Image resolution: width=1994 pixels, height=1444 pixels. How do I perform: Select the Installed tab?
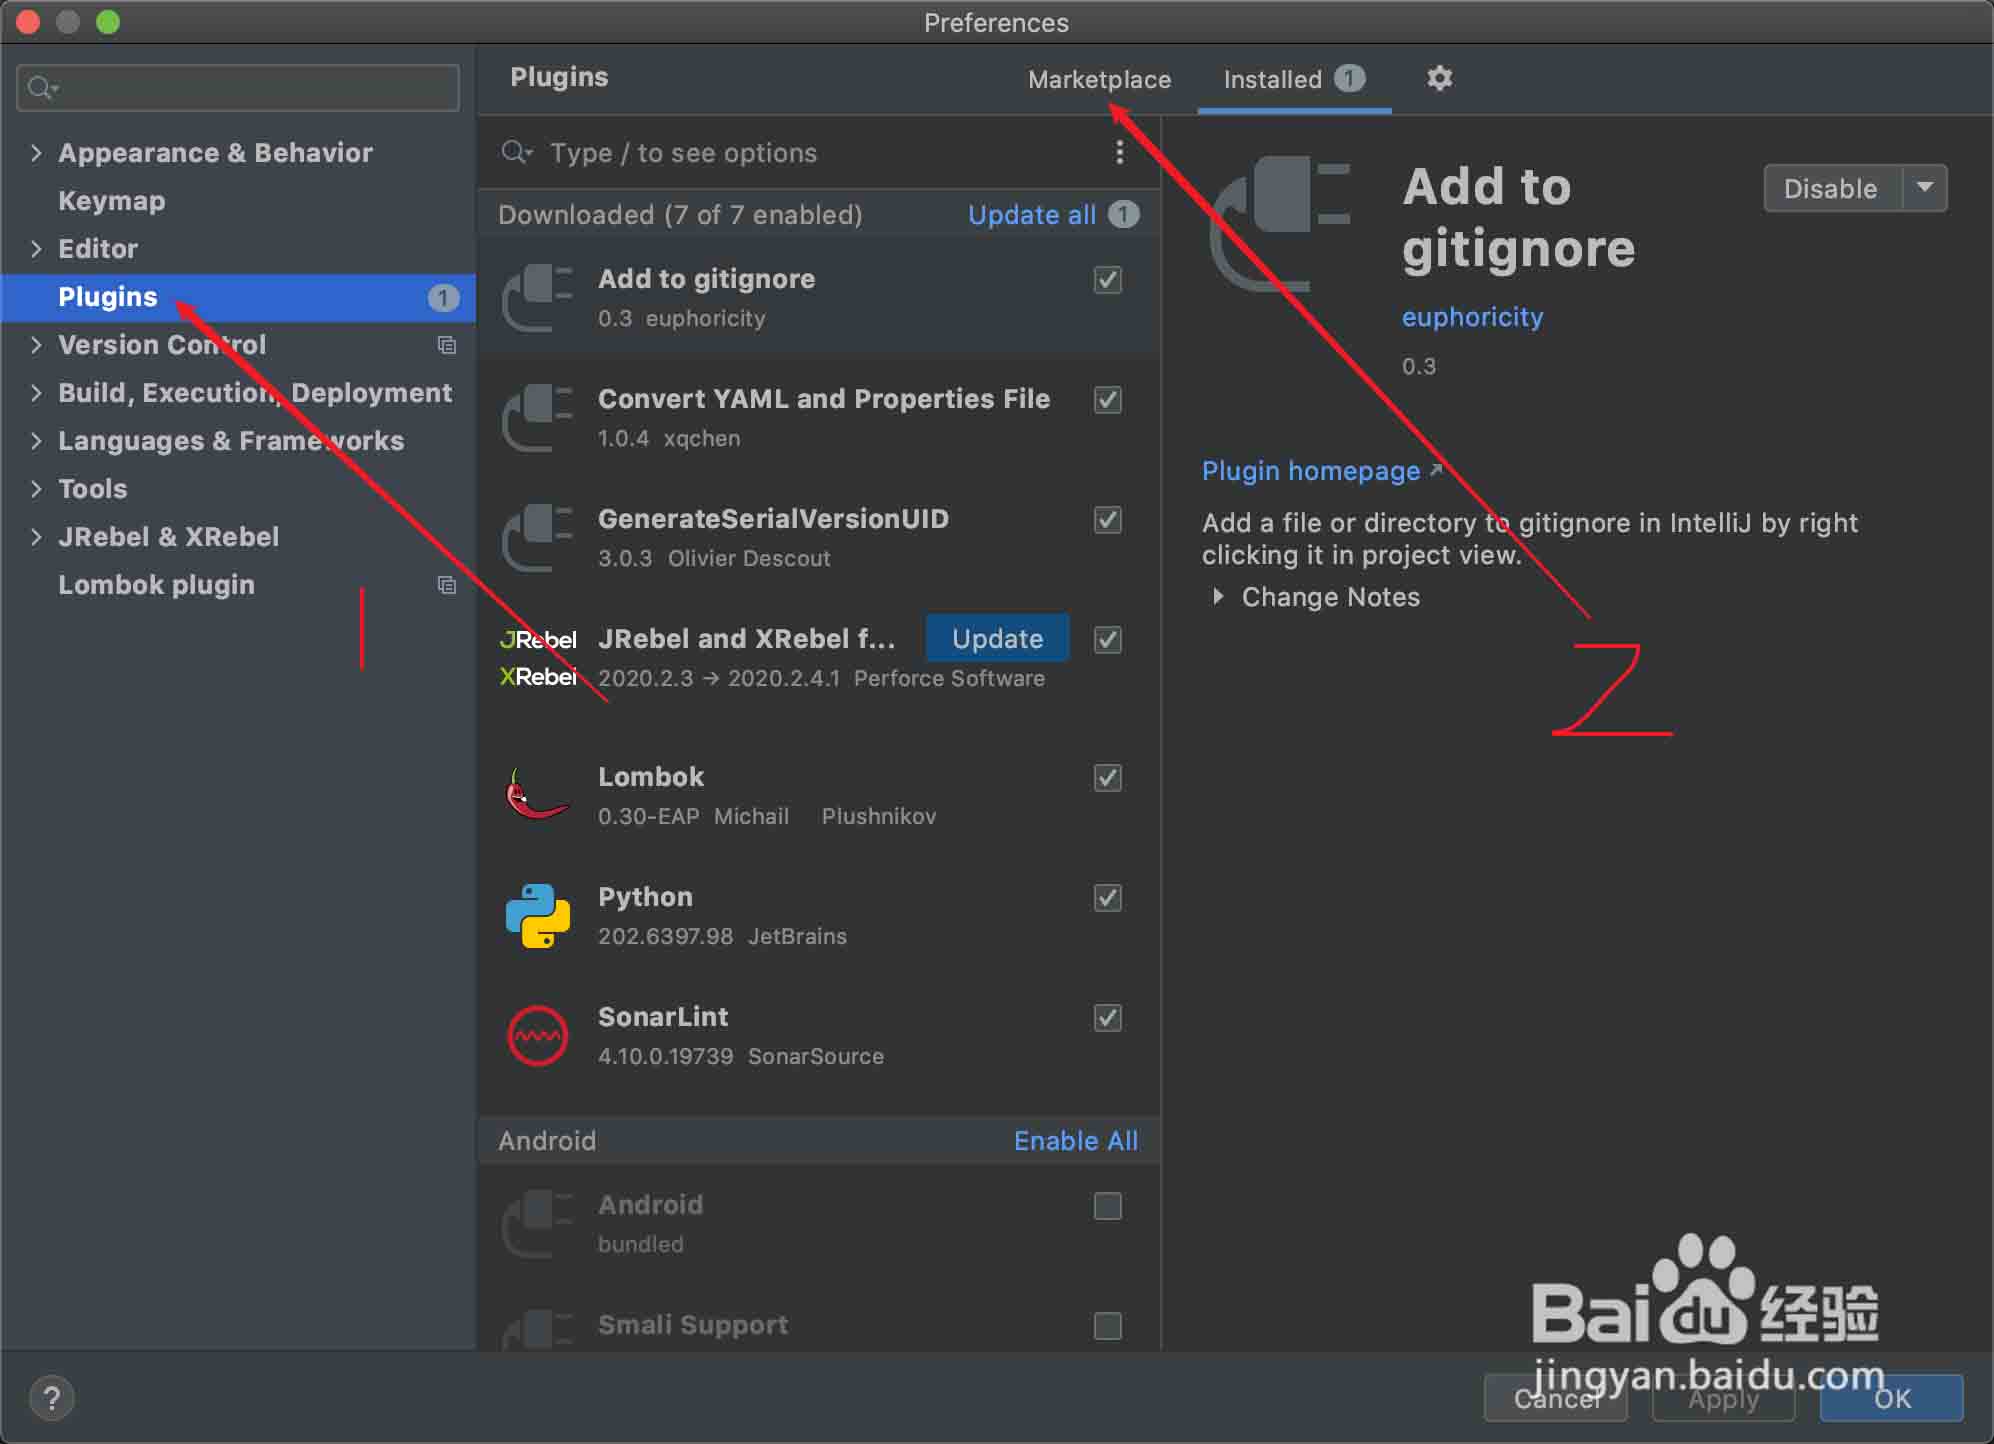point(1273,79)
